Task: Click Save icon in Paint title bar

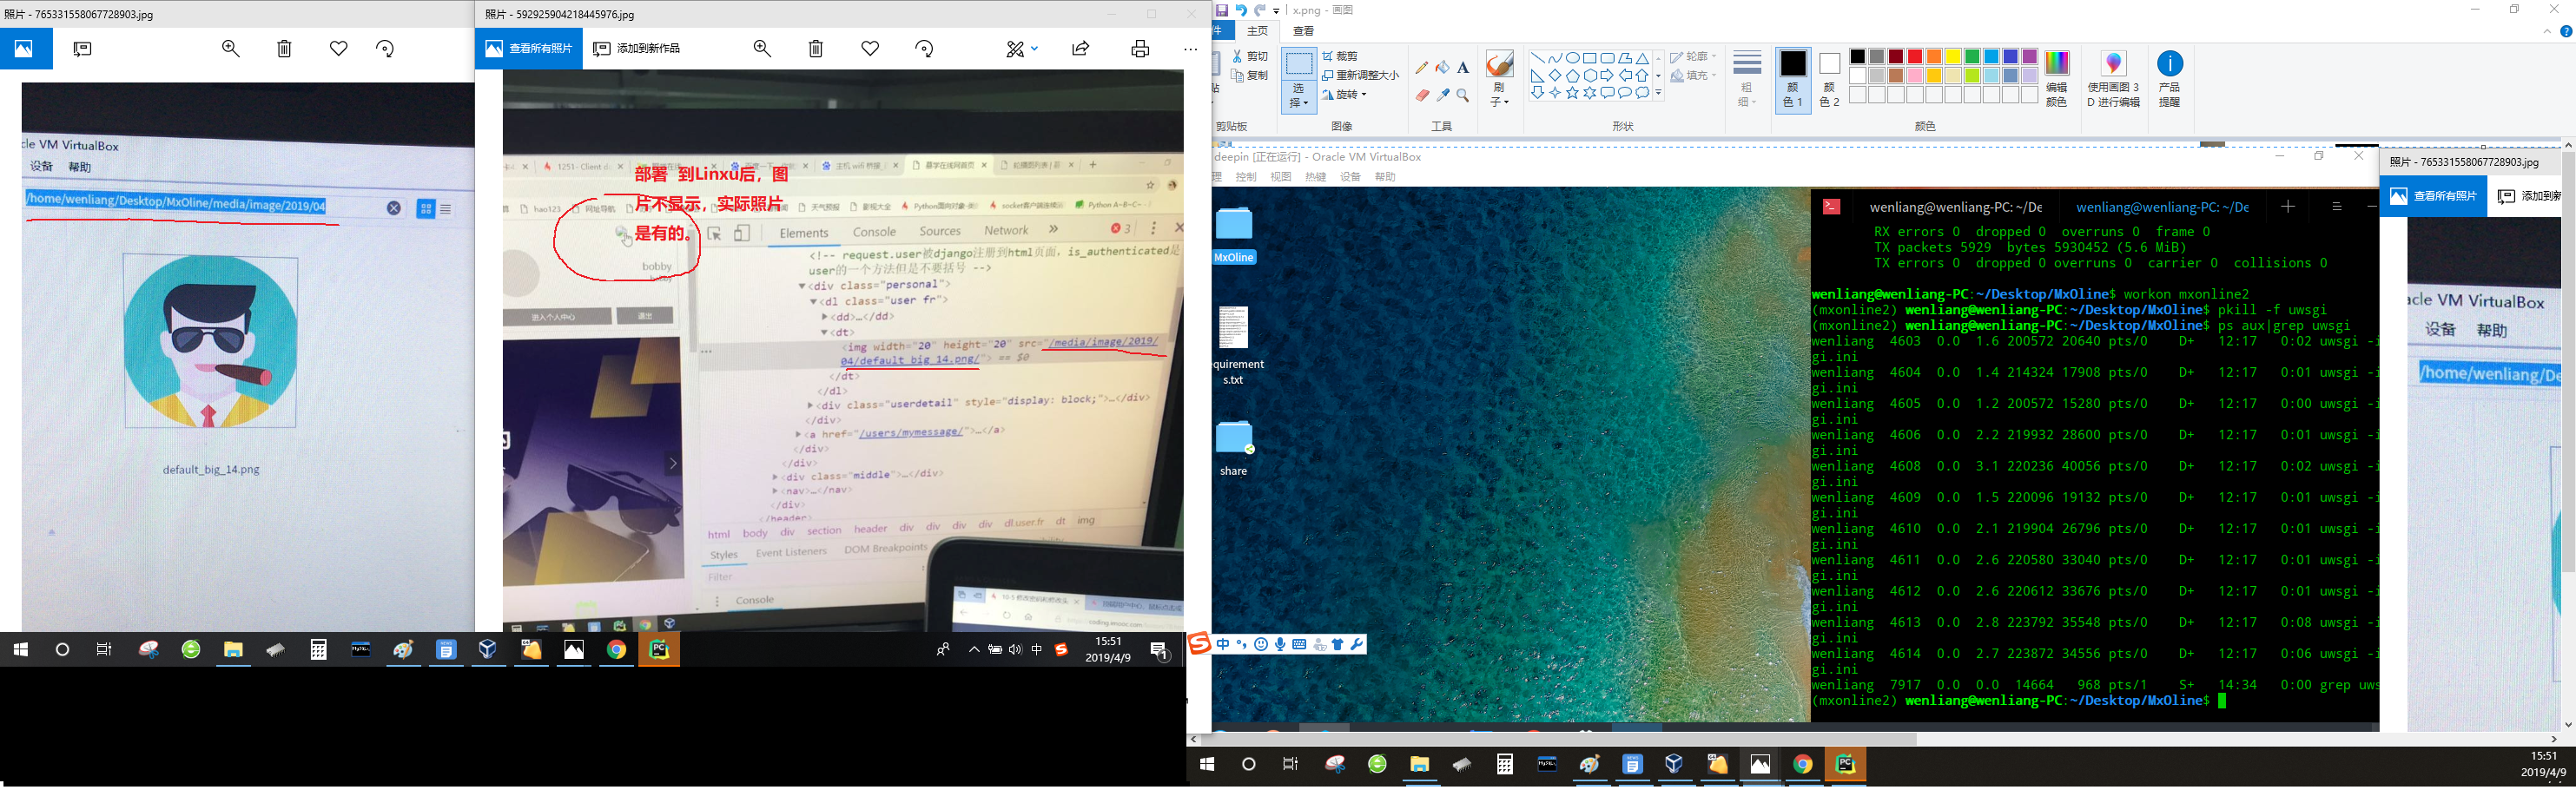Action: 1221,10
